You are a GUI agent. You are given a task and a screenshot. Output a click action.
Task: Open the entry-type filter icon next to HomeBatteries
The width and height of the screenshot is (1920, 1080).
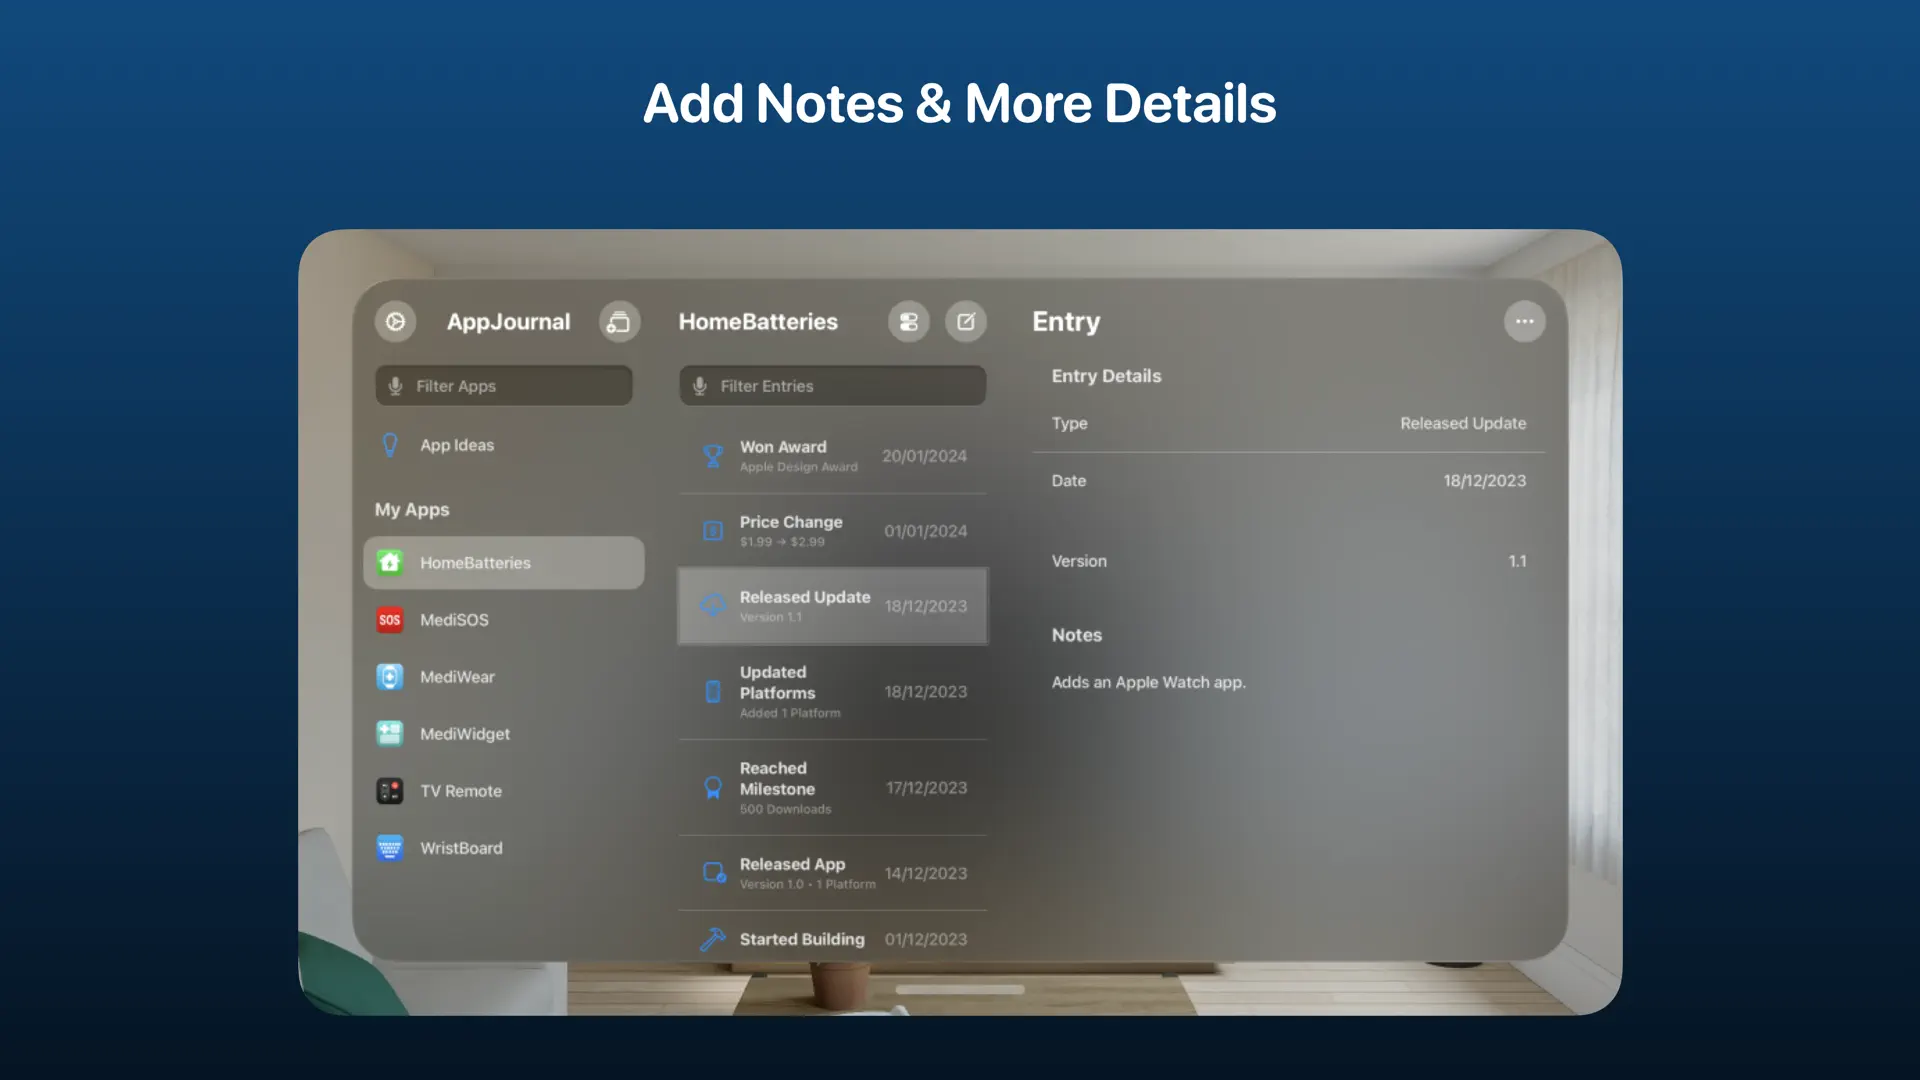pos(908,322)
